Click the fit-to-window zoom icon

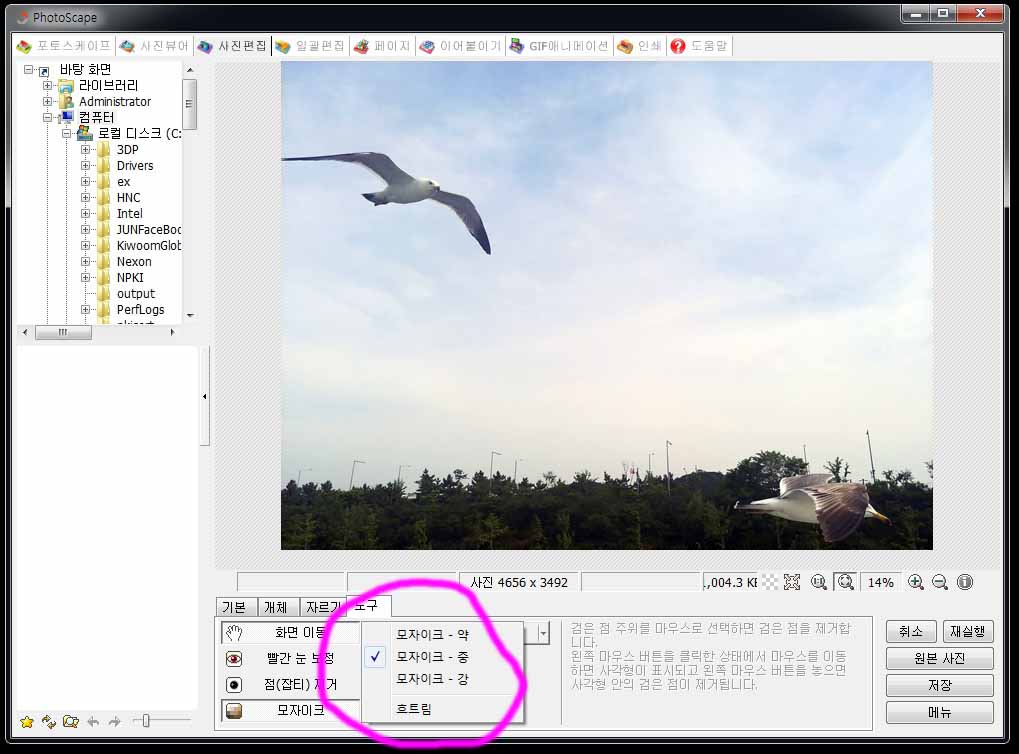[x=846, y=582]
